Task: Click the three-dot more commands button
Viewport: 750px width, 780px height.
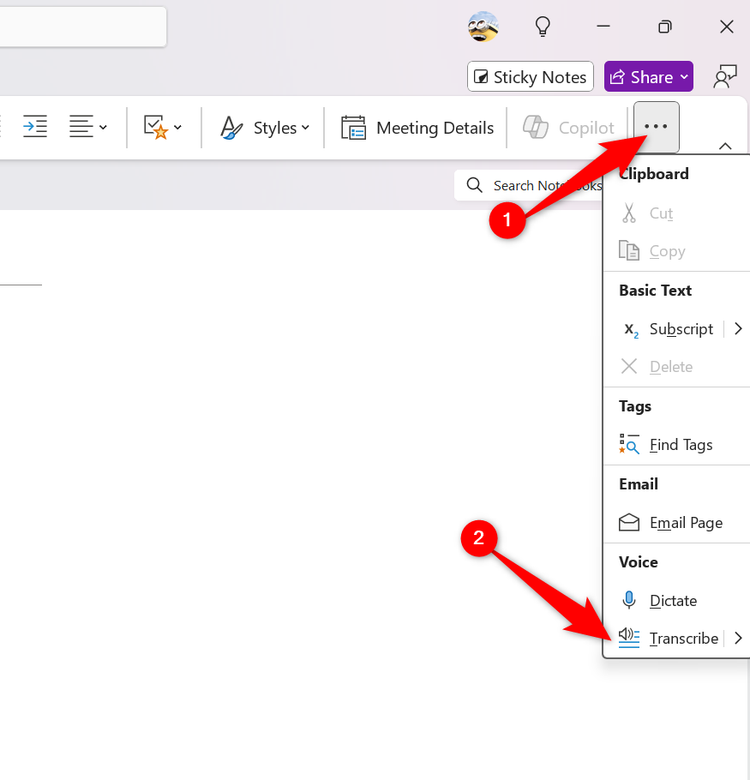Action: pyautogui.click(x=656, y=127)
